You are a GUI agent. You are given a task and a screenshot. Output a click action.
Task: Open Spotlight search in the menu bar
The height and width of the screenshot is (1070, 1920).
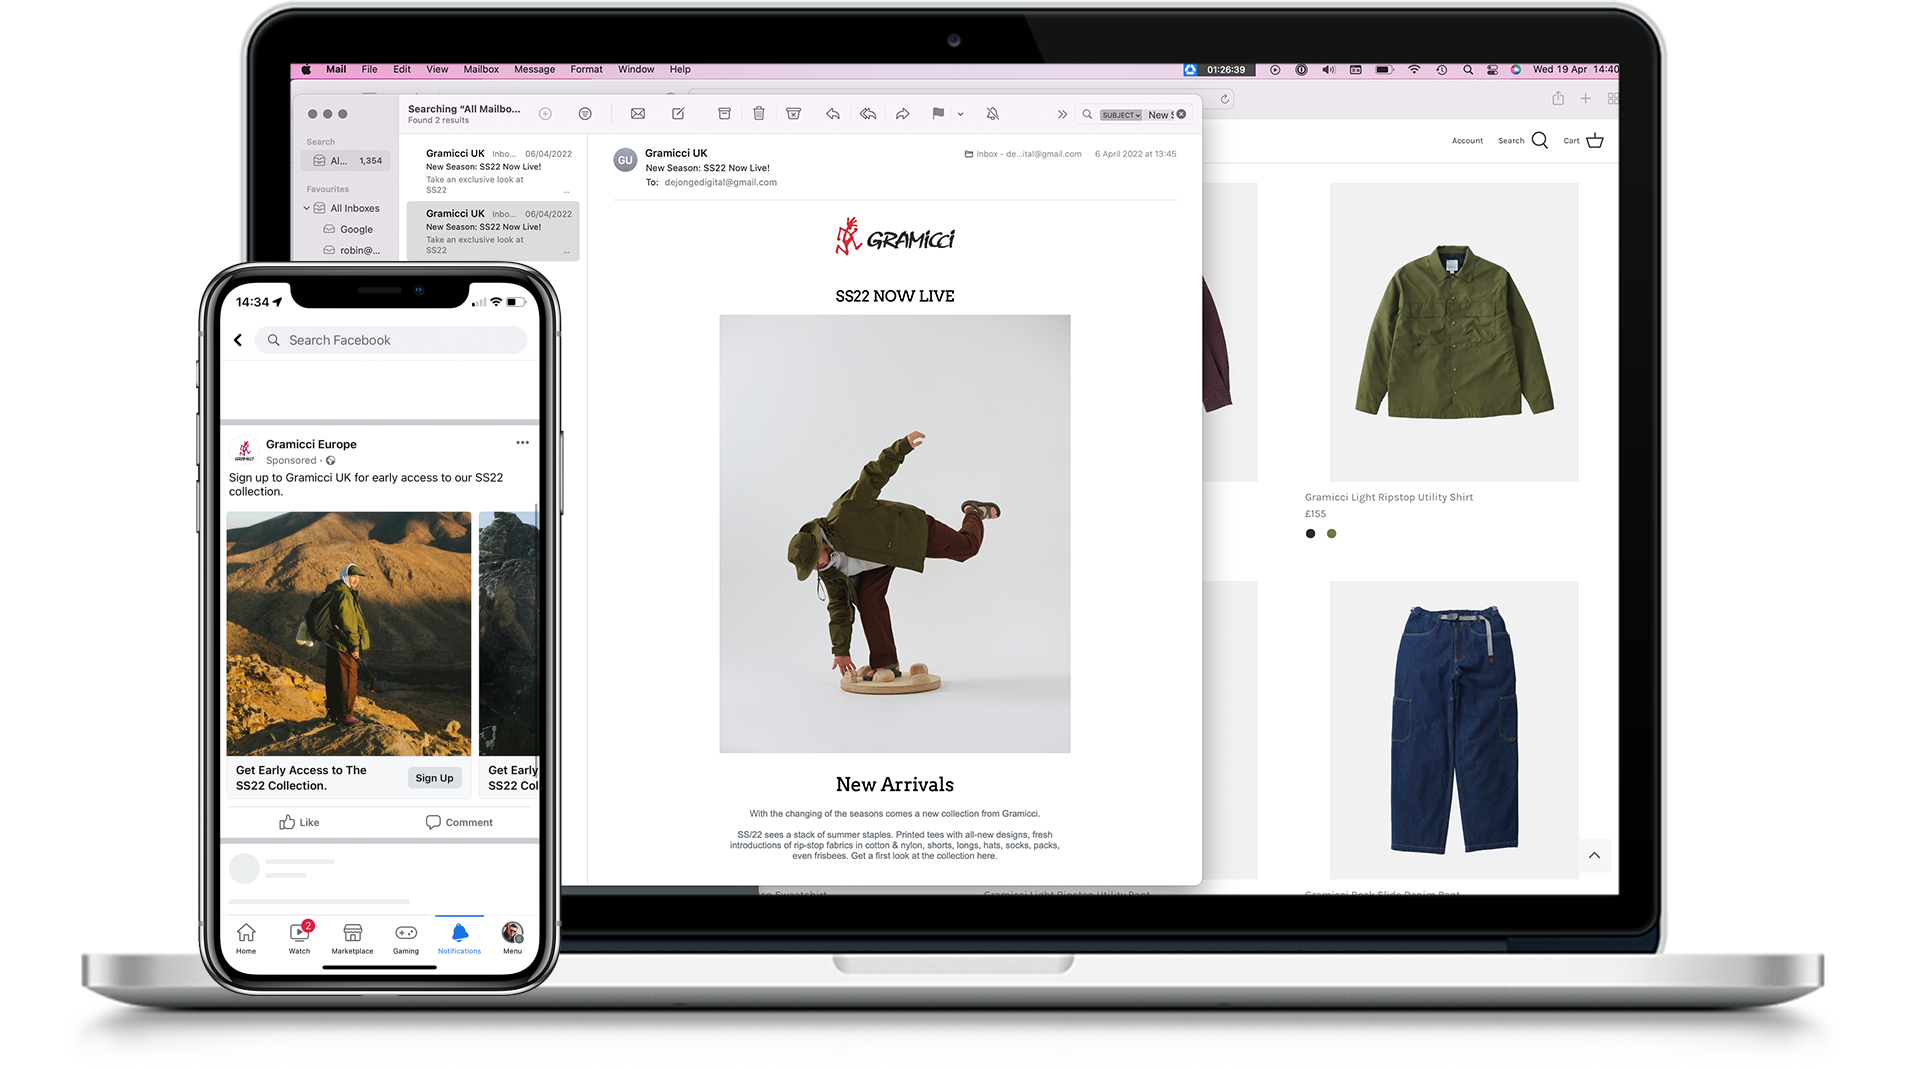[1467, 70]
